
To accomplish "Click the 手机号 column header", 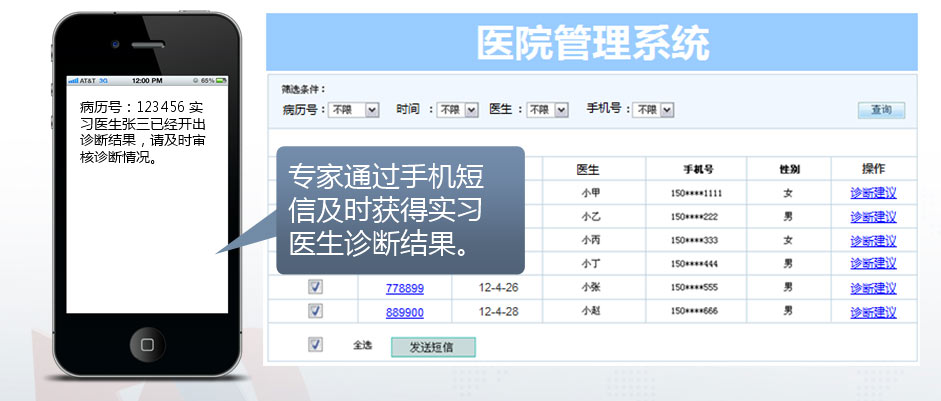I will (x=698, y=169).
